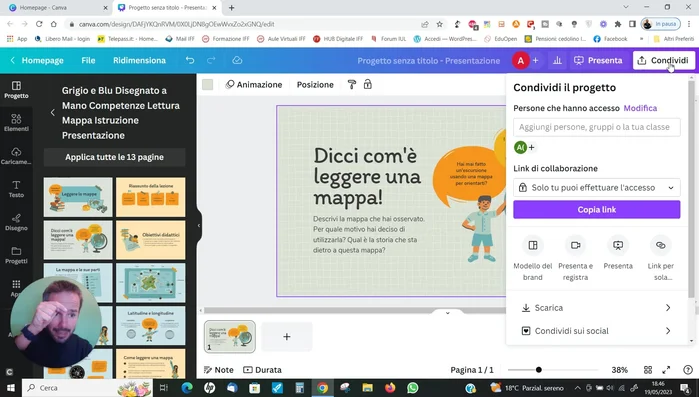Viewport: 699px width, 397px height.
Task: Open the help question mark icon
Action: [x=688, y=370]
